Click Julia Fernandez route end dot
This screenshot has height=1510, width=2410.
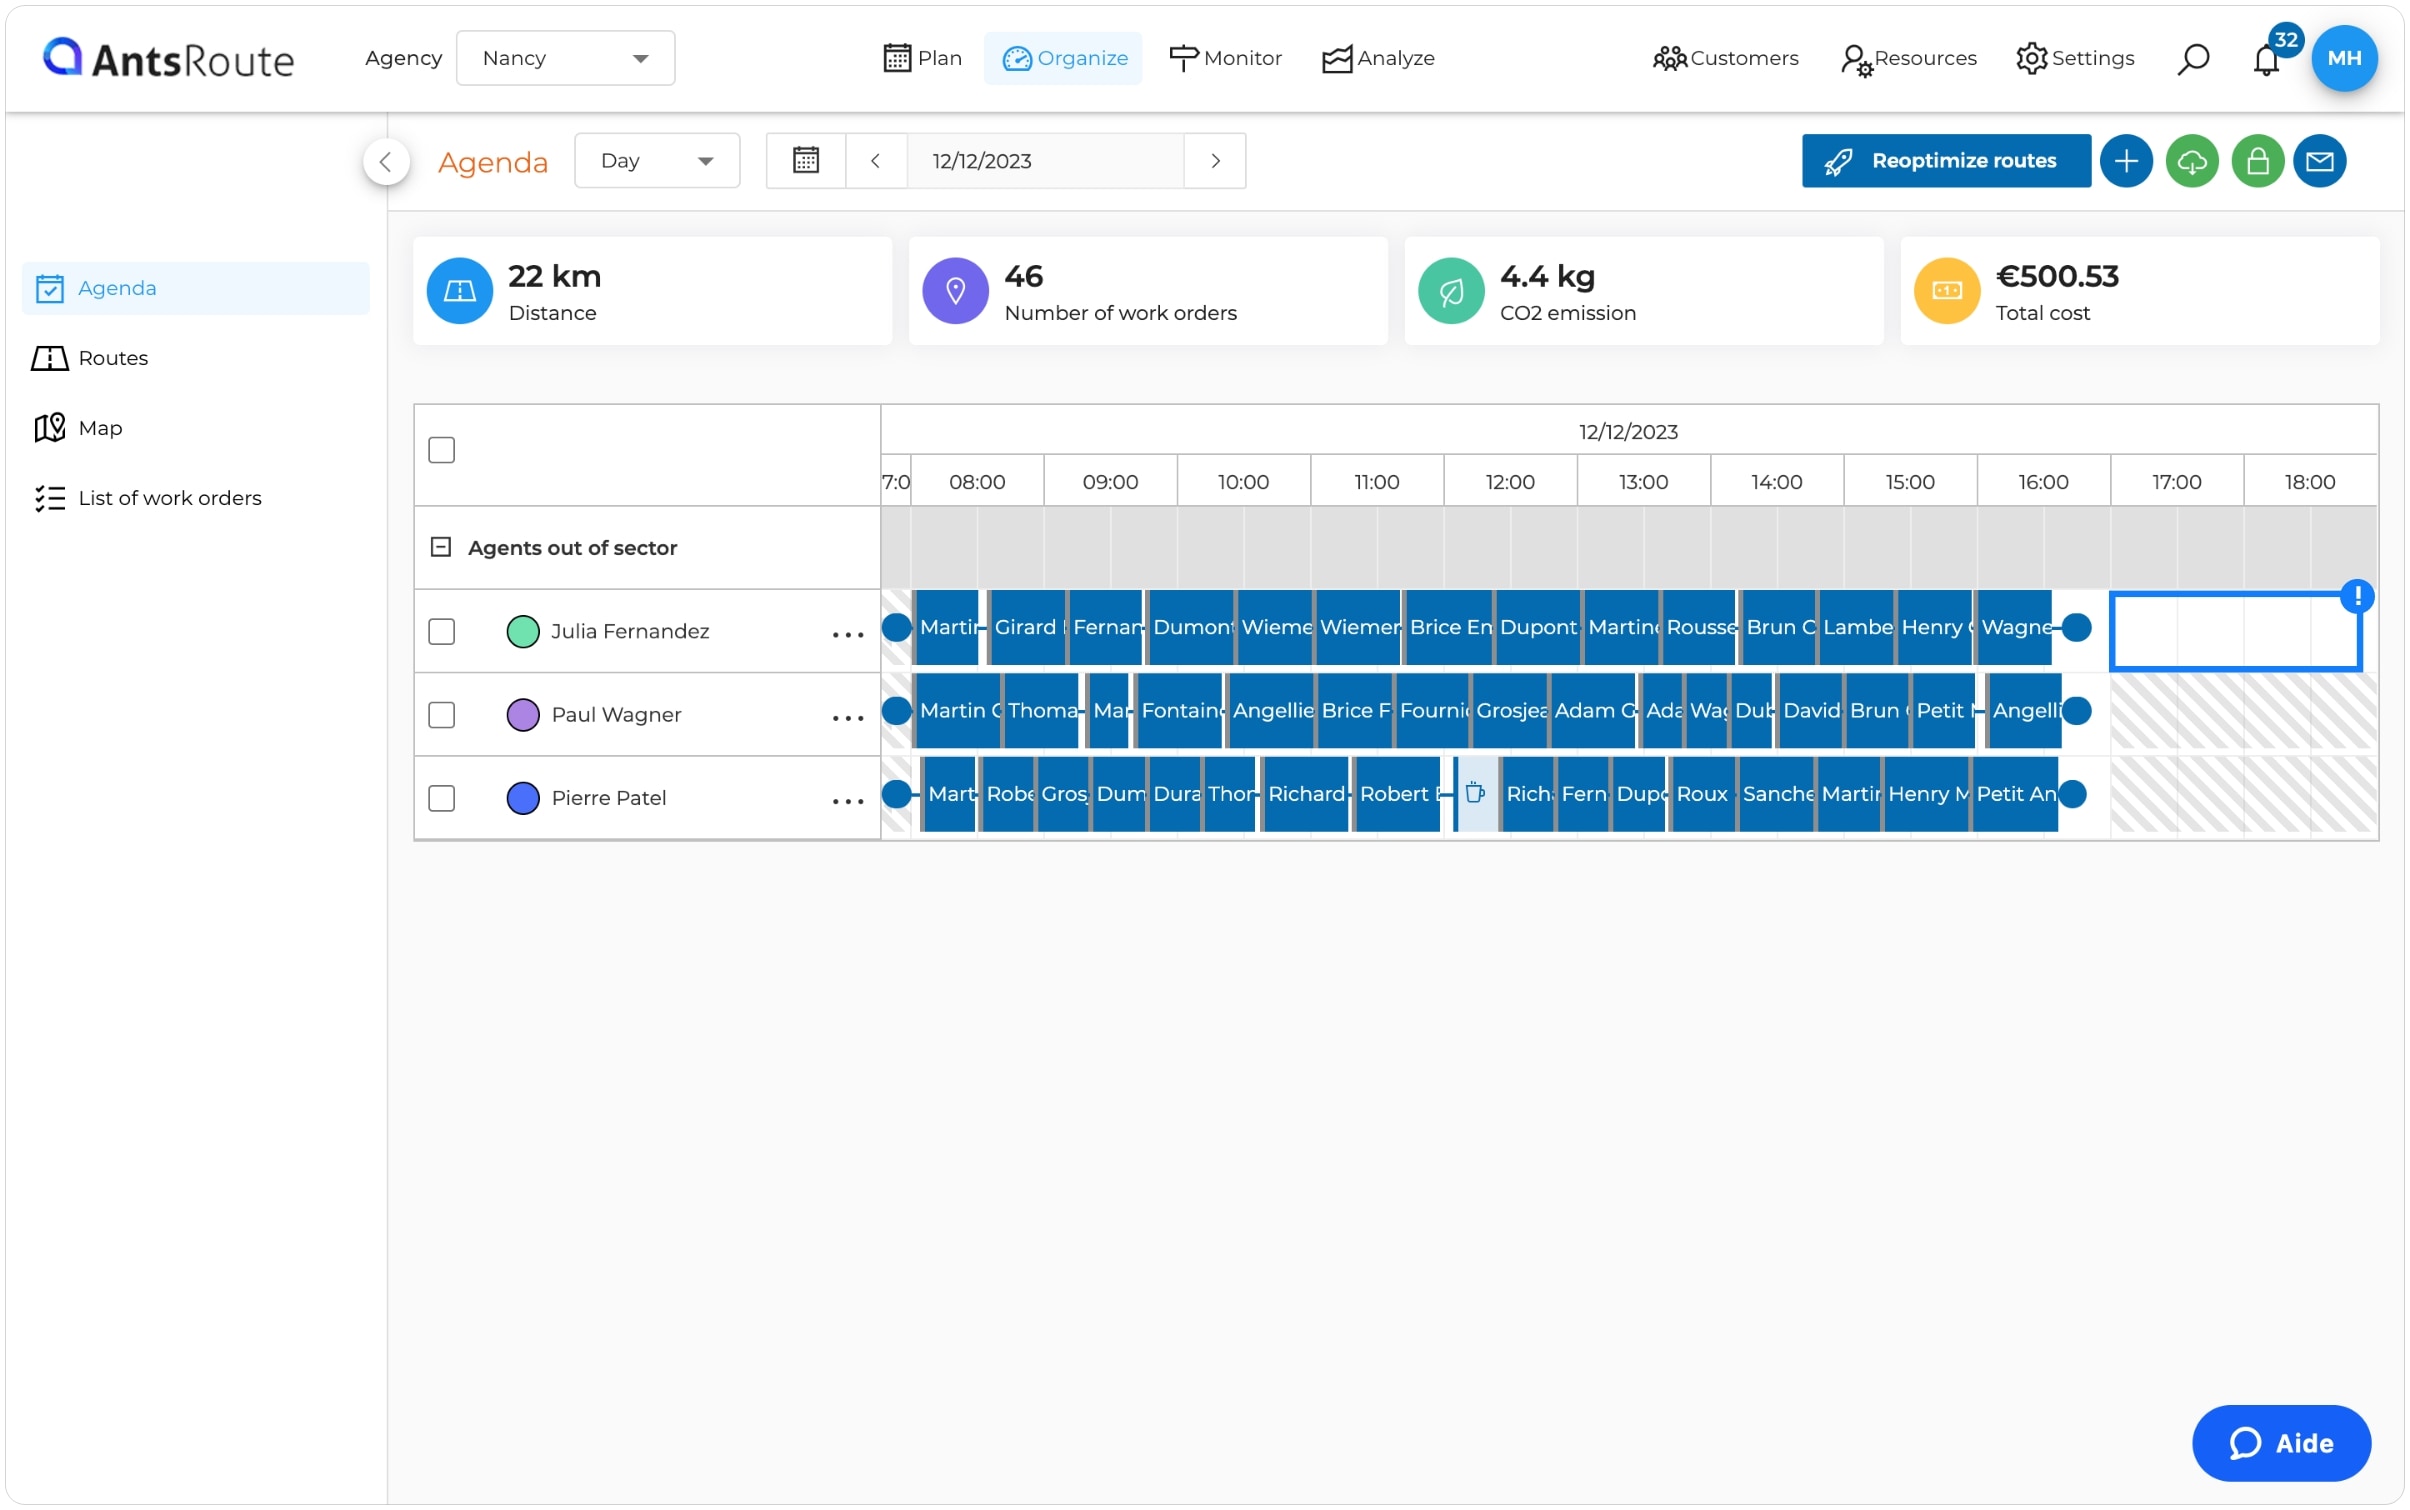point(2076,627)
